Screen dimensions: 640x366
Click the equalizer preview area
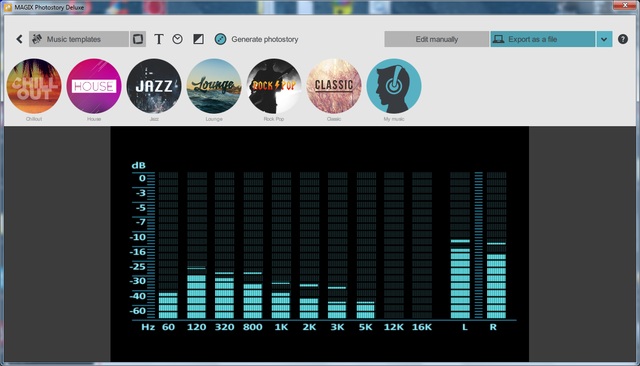tap(320, 244)
